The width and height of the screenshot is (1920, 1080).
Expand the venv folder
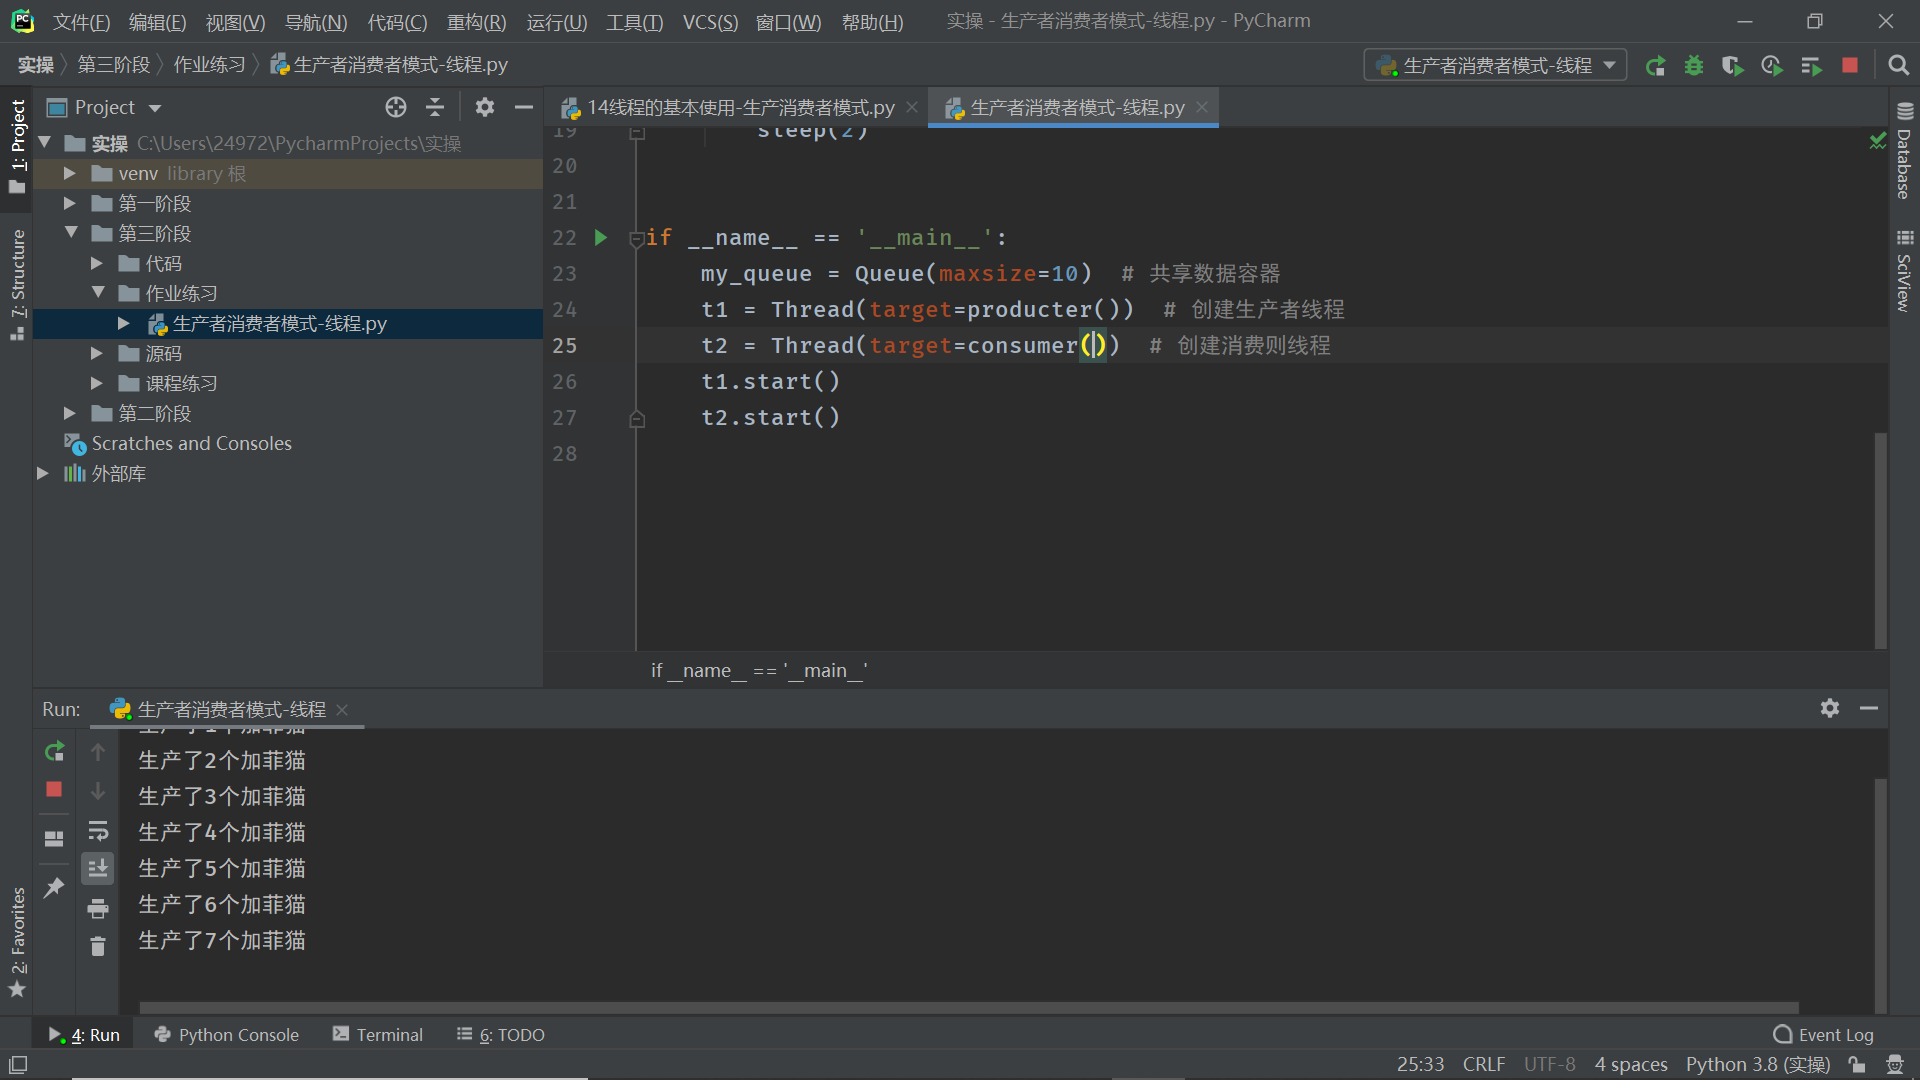(x=69, y=173)
